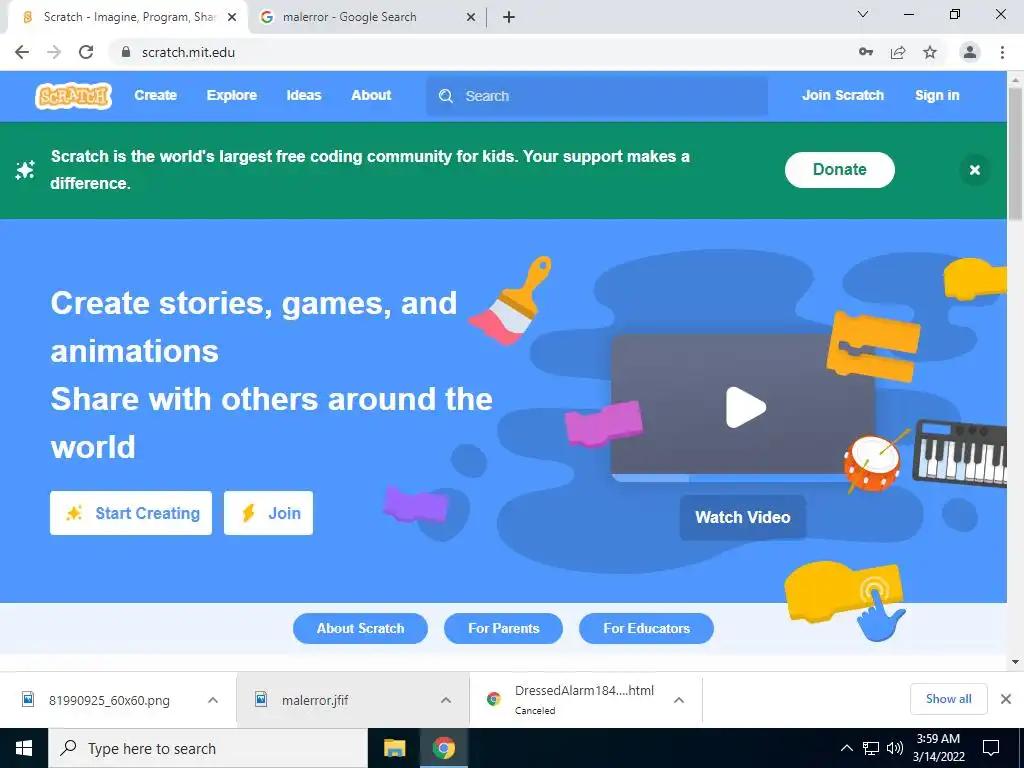Click the padlock site info icon
Image resolution: width=1024 pixels, height=768 pixels.
point(126,52)
